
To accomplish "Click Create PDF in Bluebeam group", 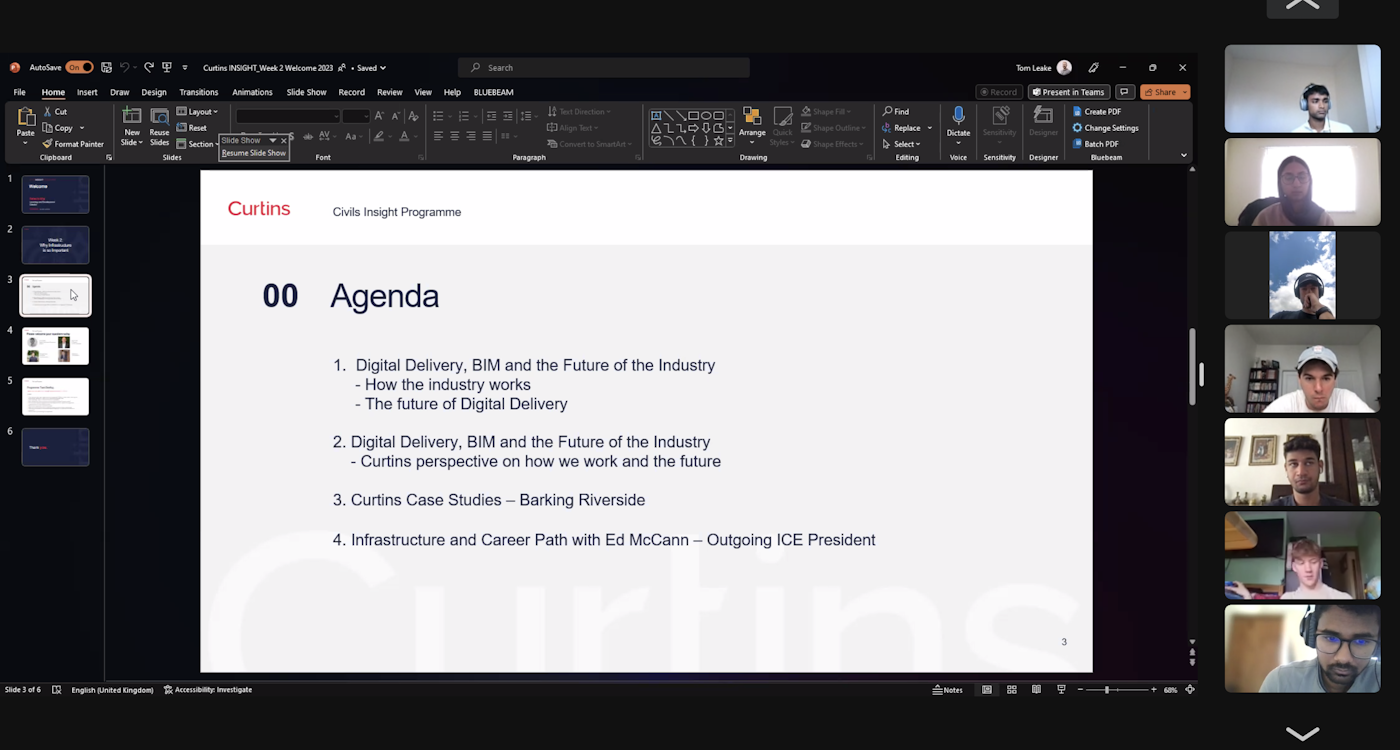I will (x=1096, y=112).
